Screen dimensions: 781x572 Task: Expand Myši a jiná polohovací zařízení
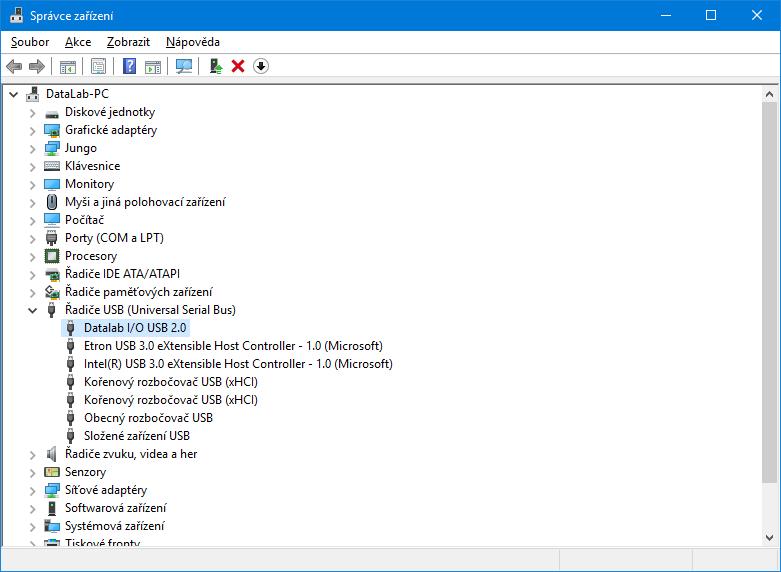[33, 202]
